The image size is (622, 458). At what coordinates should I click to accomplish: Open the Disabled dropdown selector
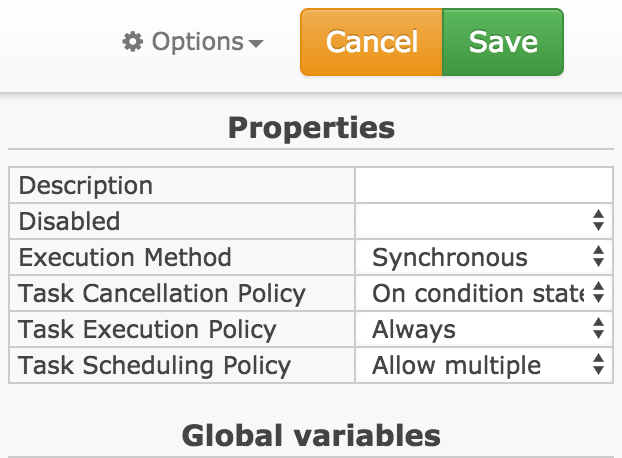(484, 221)
